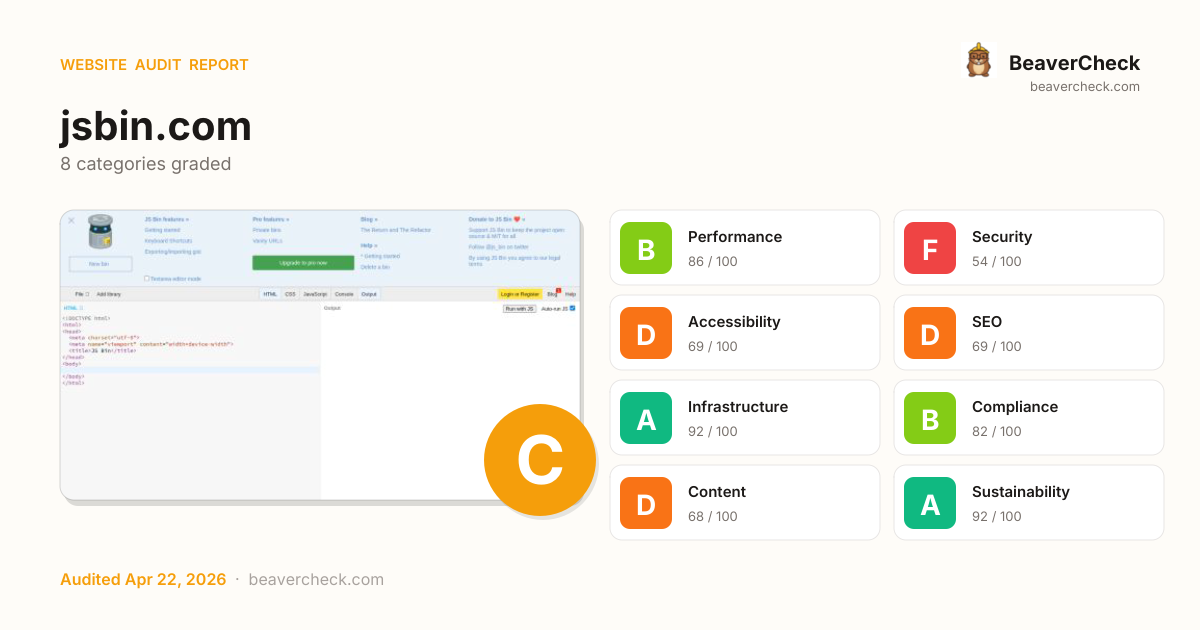Image resolution: width=1200 pixels, height=630 pixels.
Task: Click the red Security F grade badge
Action: [930, 248]
